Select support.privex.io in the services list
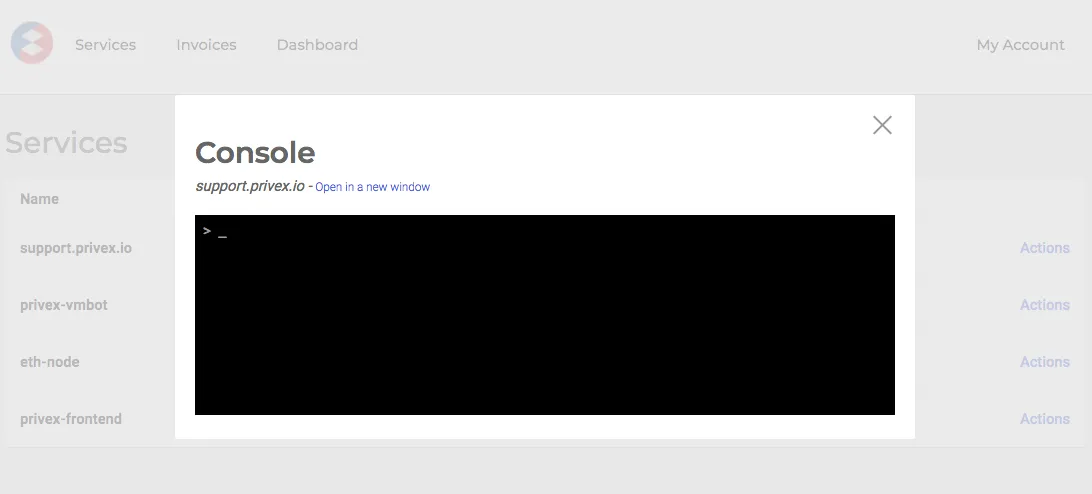This screenshot has height=494, width=1092. (x=76, y=248)
